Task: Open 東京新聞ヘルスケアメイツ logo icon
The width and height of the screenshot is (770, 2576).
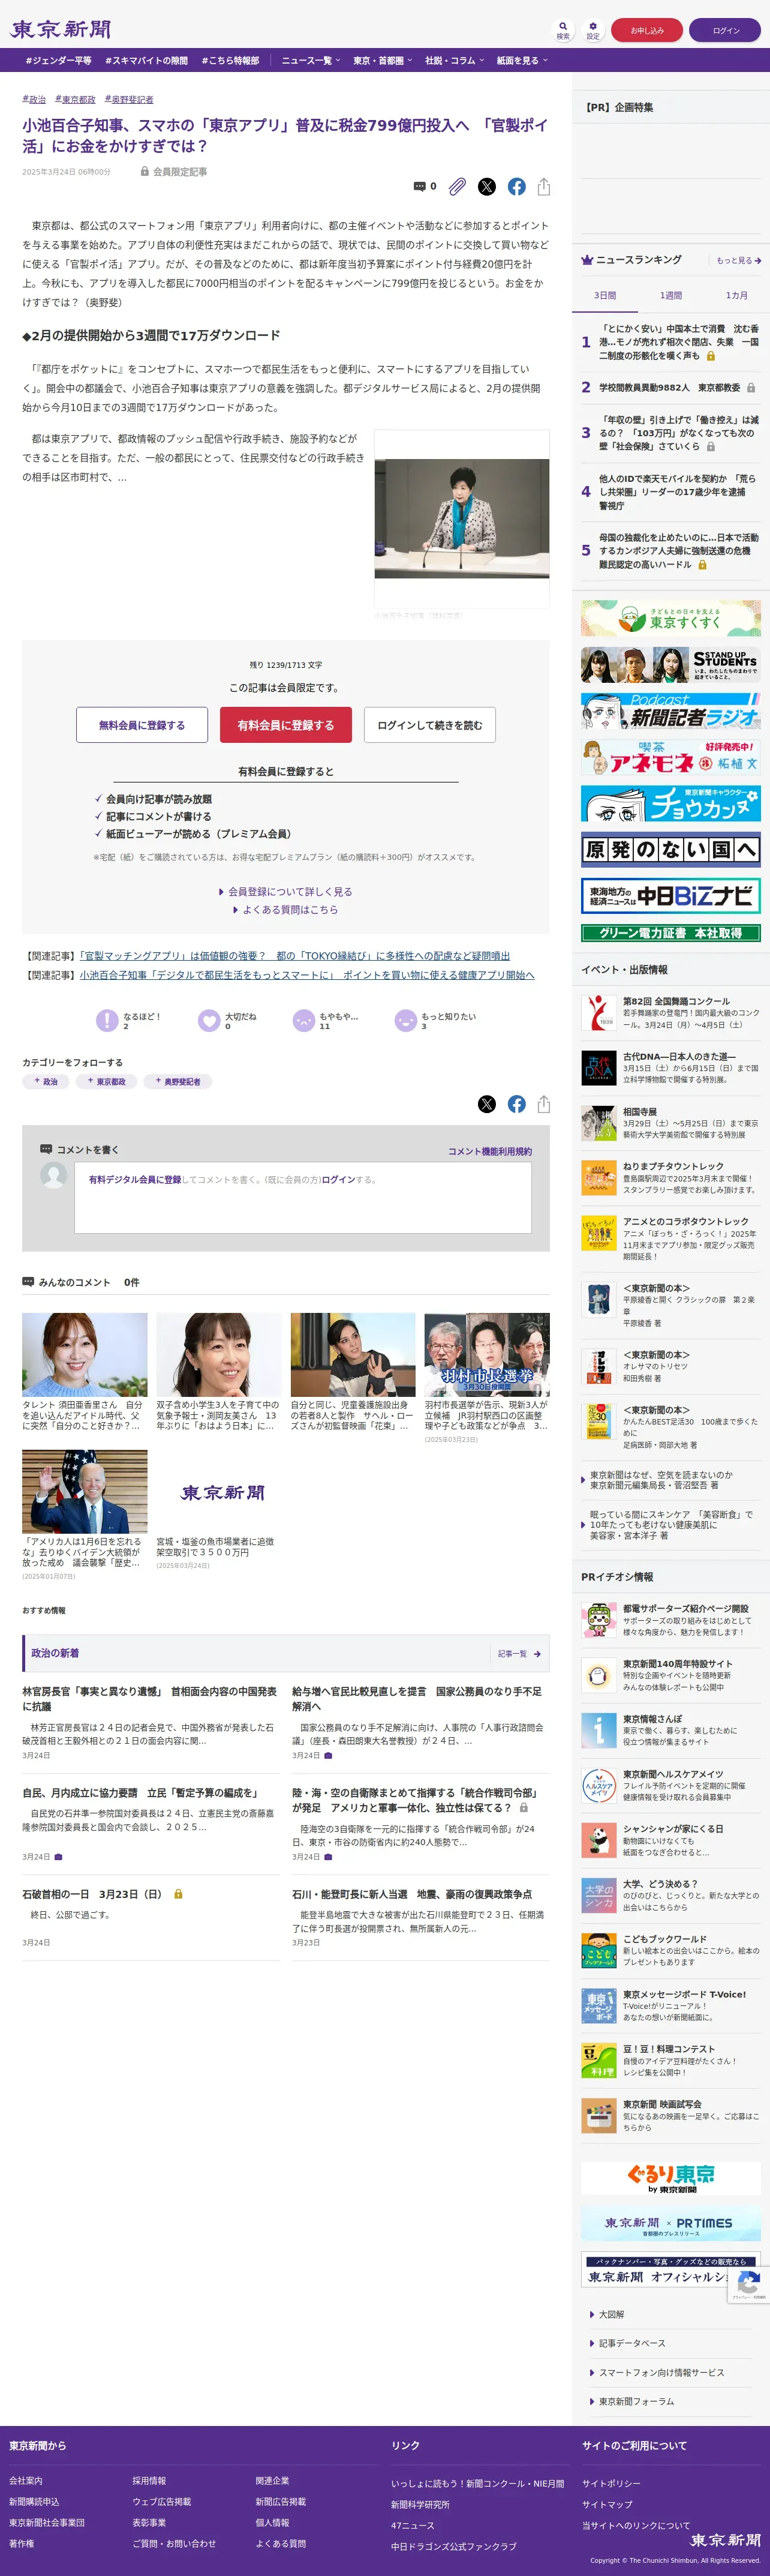Action: coord(599,1784)
